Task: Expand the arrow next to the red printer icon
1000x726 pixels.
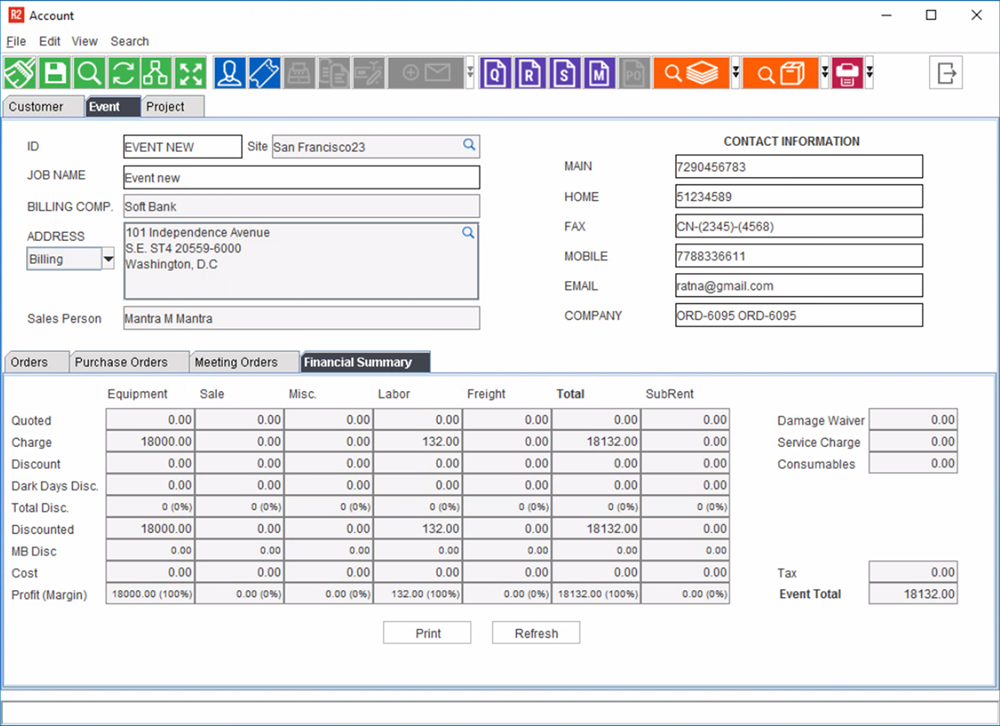Action: 869,73
